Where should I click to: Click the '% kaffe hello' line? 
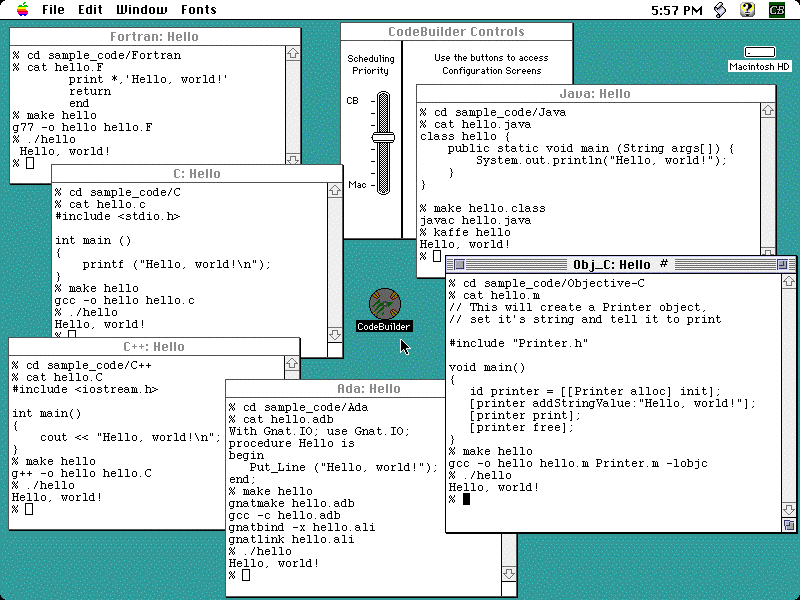point(465,233)
